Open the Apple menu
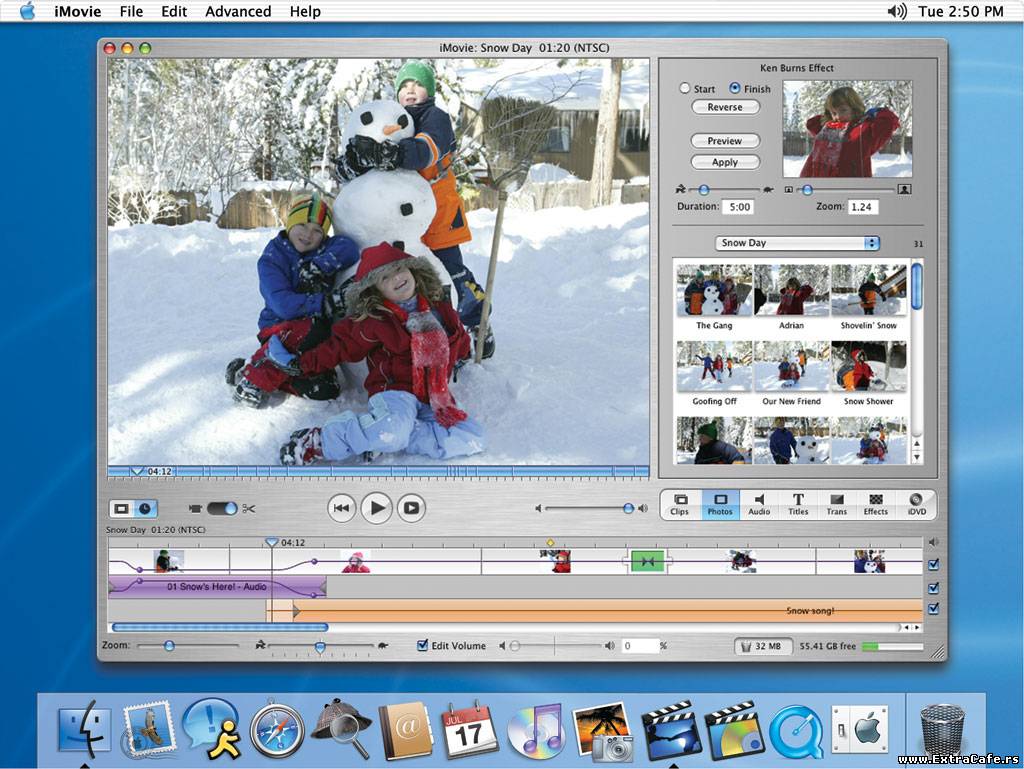Viewport: 1024px width, 769px height. tap(27, 11)
